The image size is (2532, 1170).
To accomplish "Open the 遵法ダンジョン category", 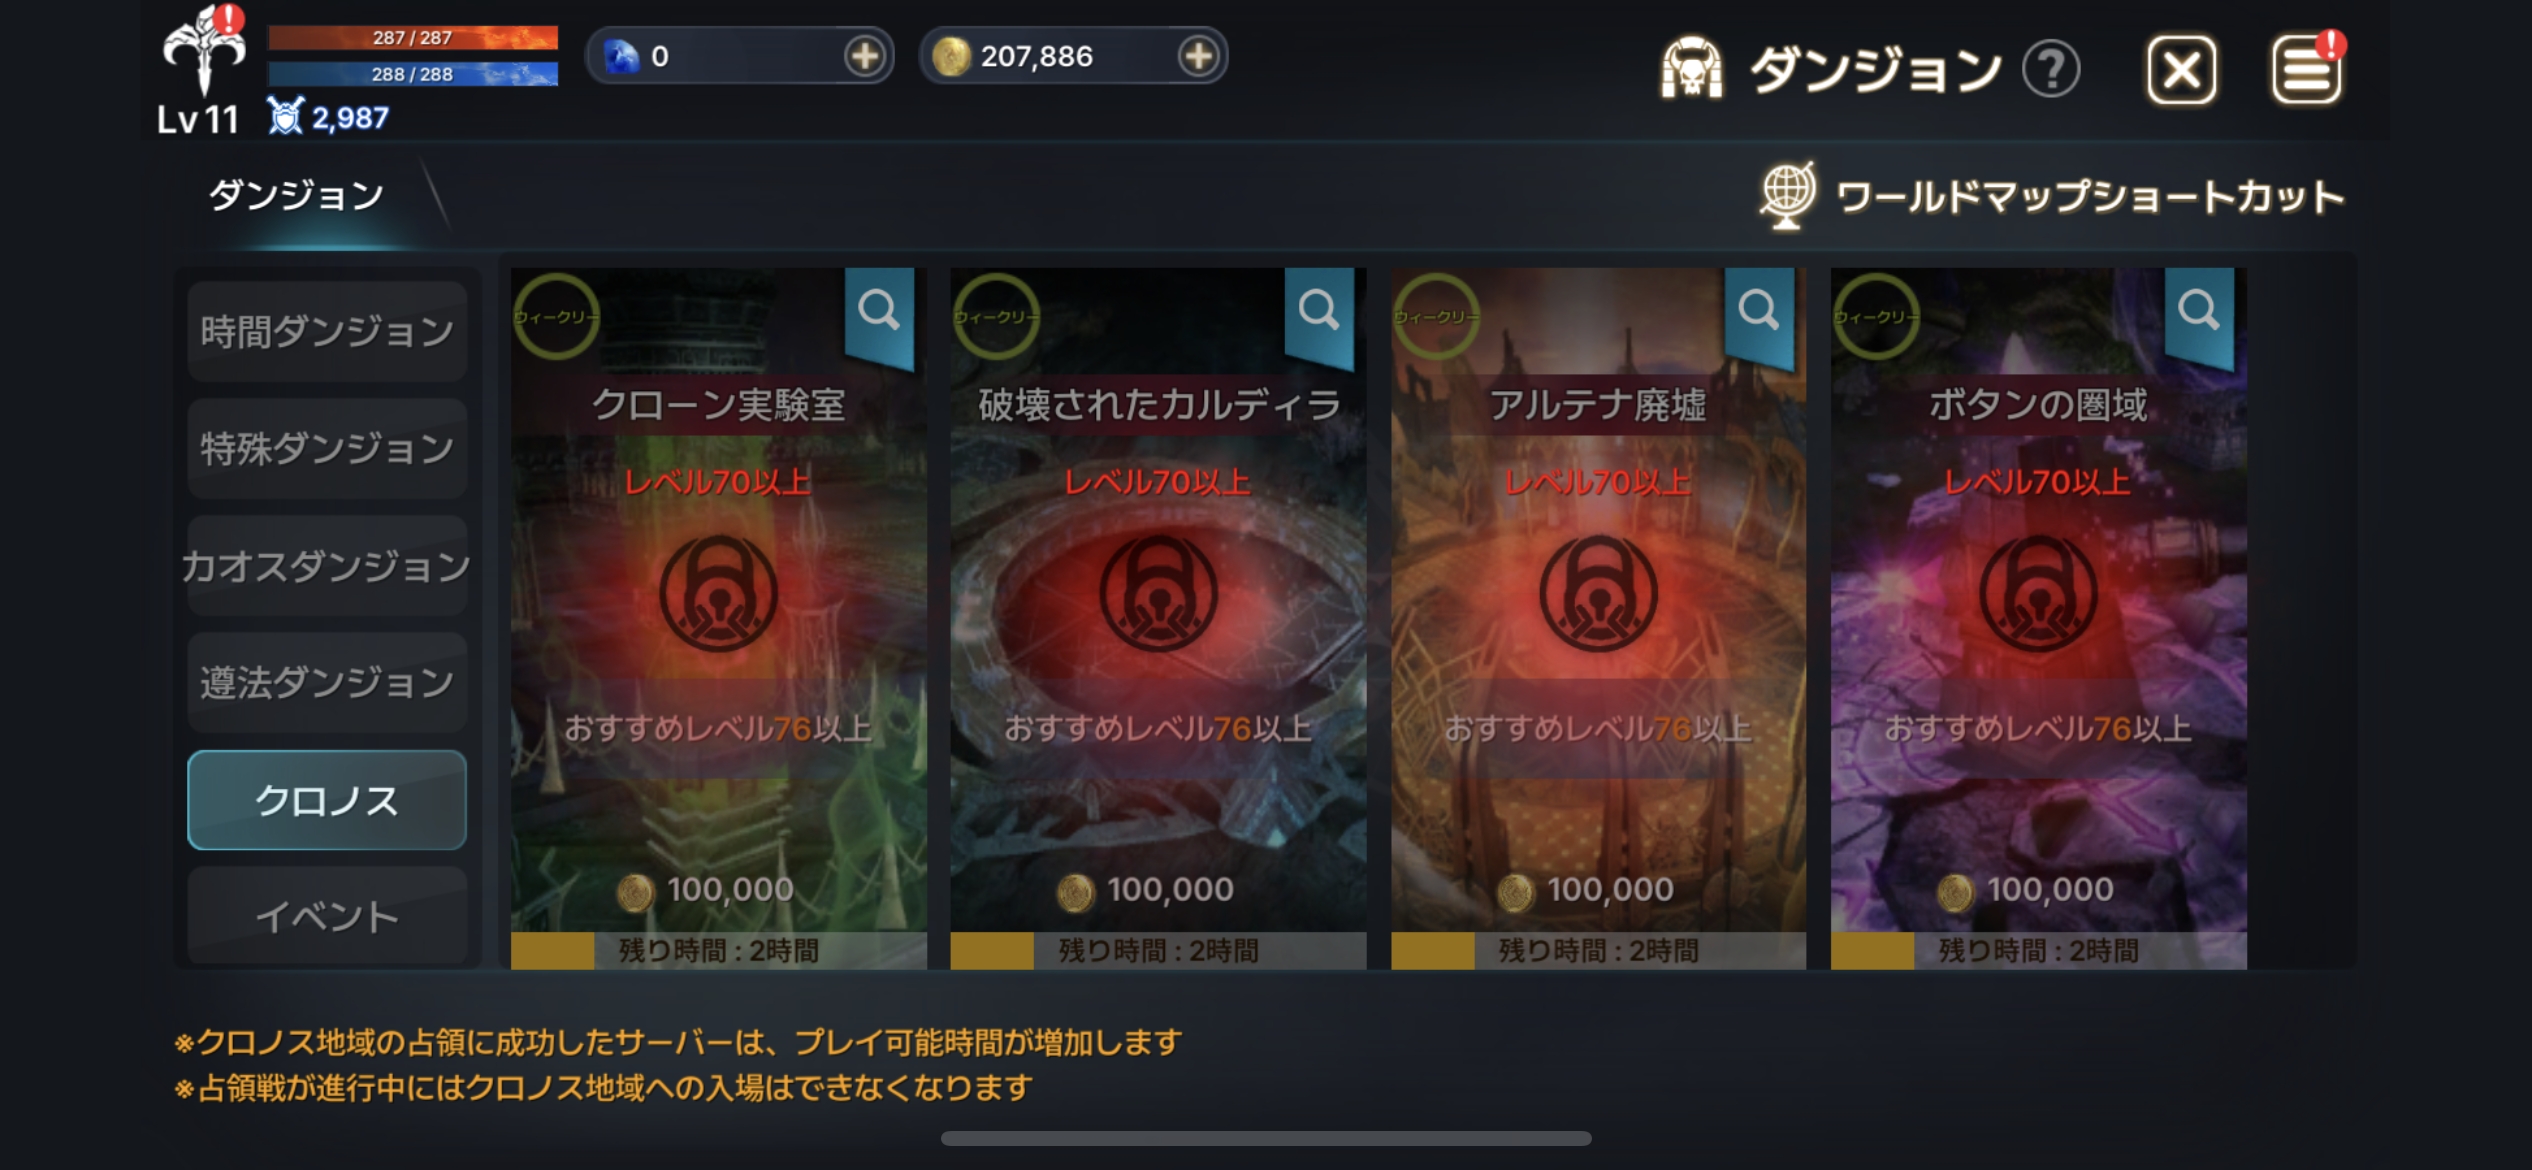I will point(327,682).
